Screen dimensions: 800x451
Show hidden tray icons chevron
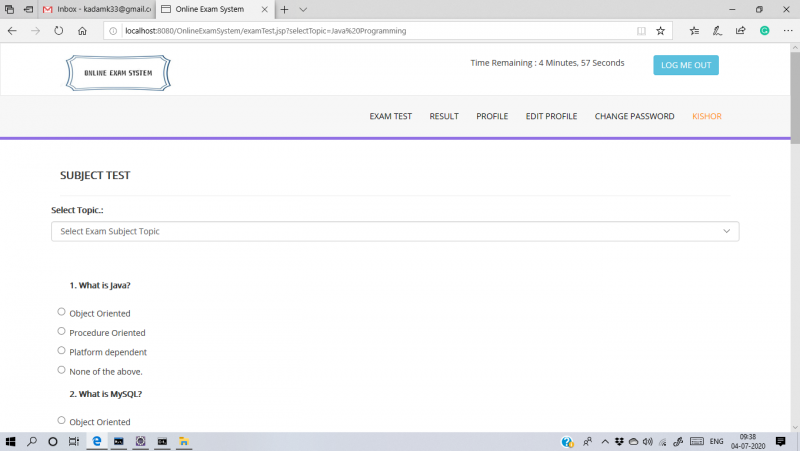[x=605, y=442]
